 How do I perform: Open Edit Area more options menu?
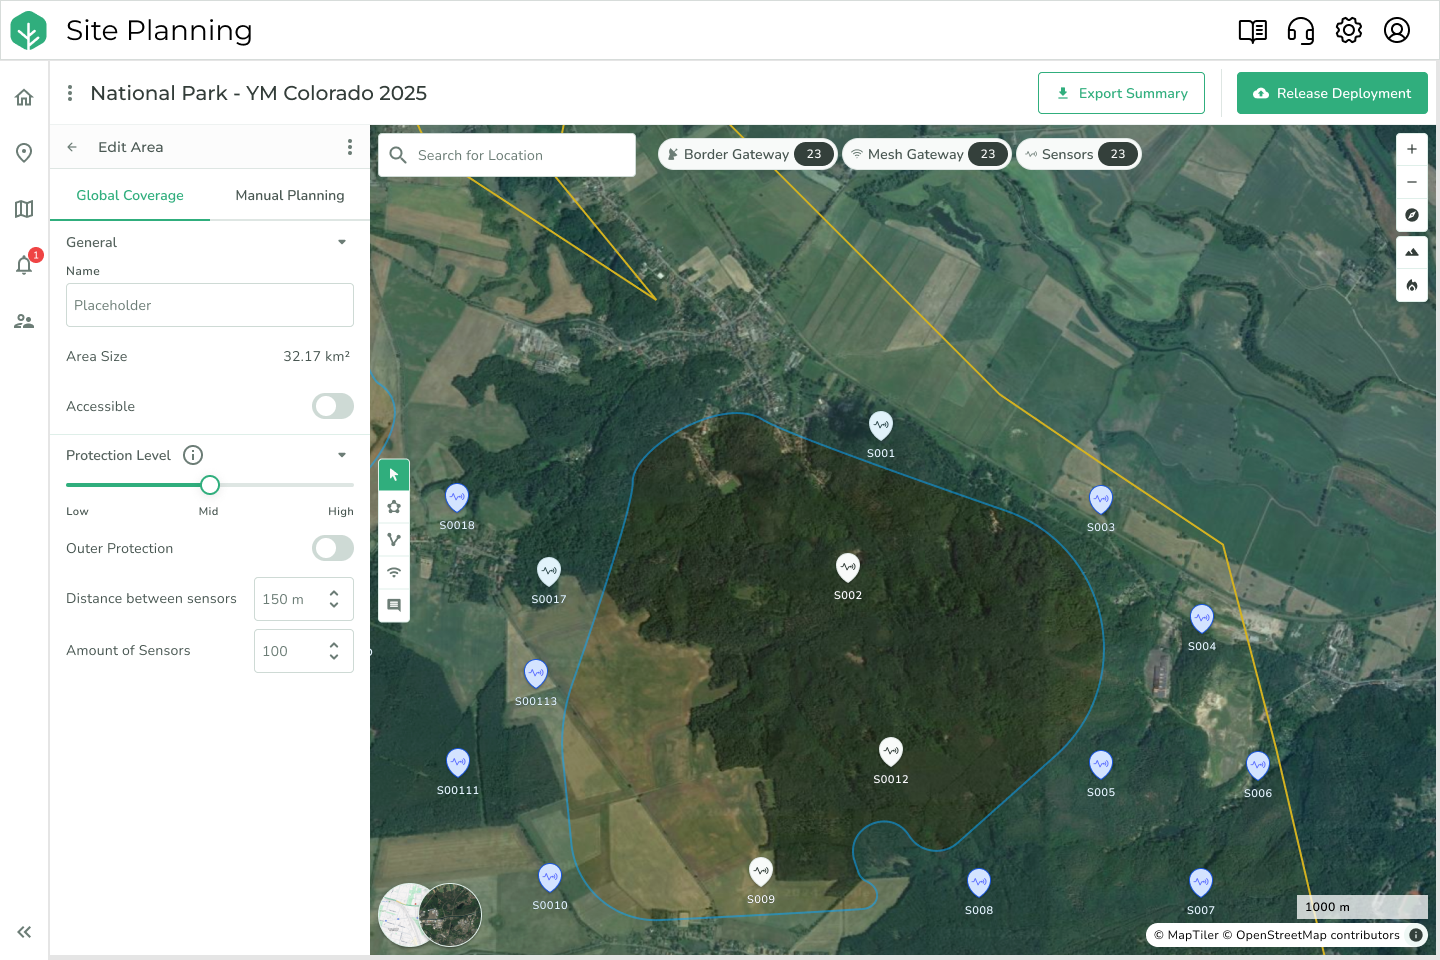click(349, 147)
